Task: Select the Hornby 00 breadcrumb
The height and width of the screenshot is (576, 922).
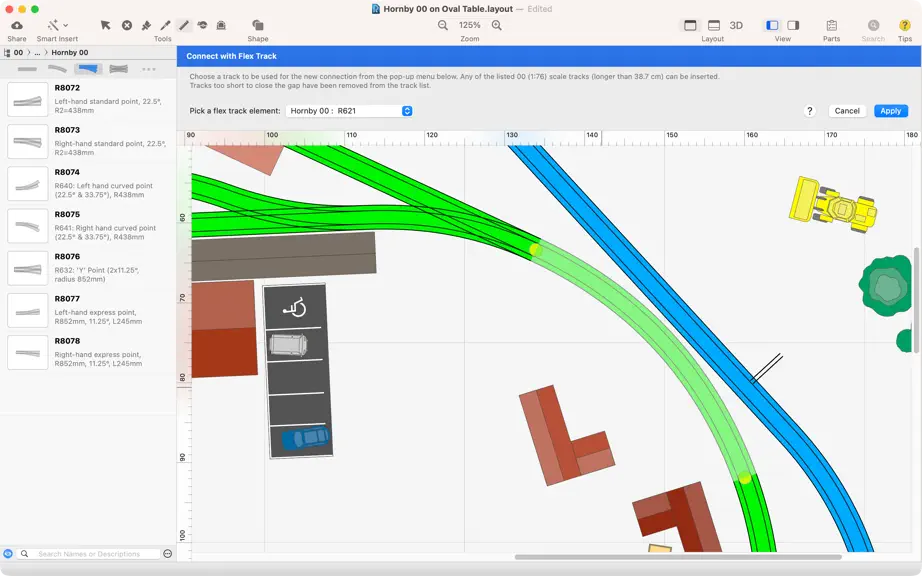Action: (69, 52)
